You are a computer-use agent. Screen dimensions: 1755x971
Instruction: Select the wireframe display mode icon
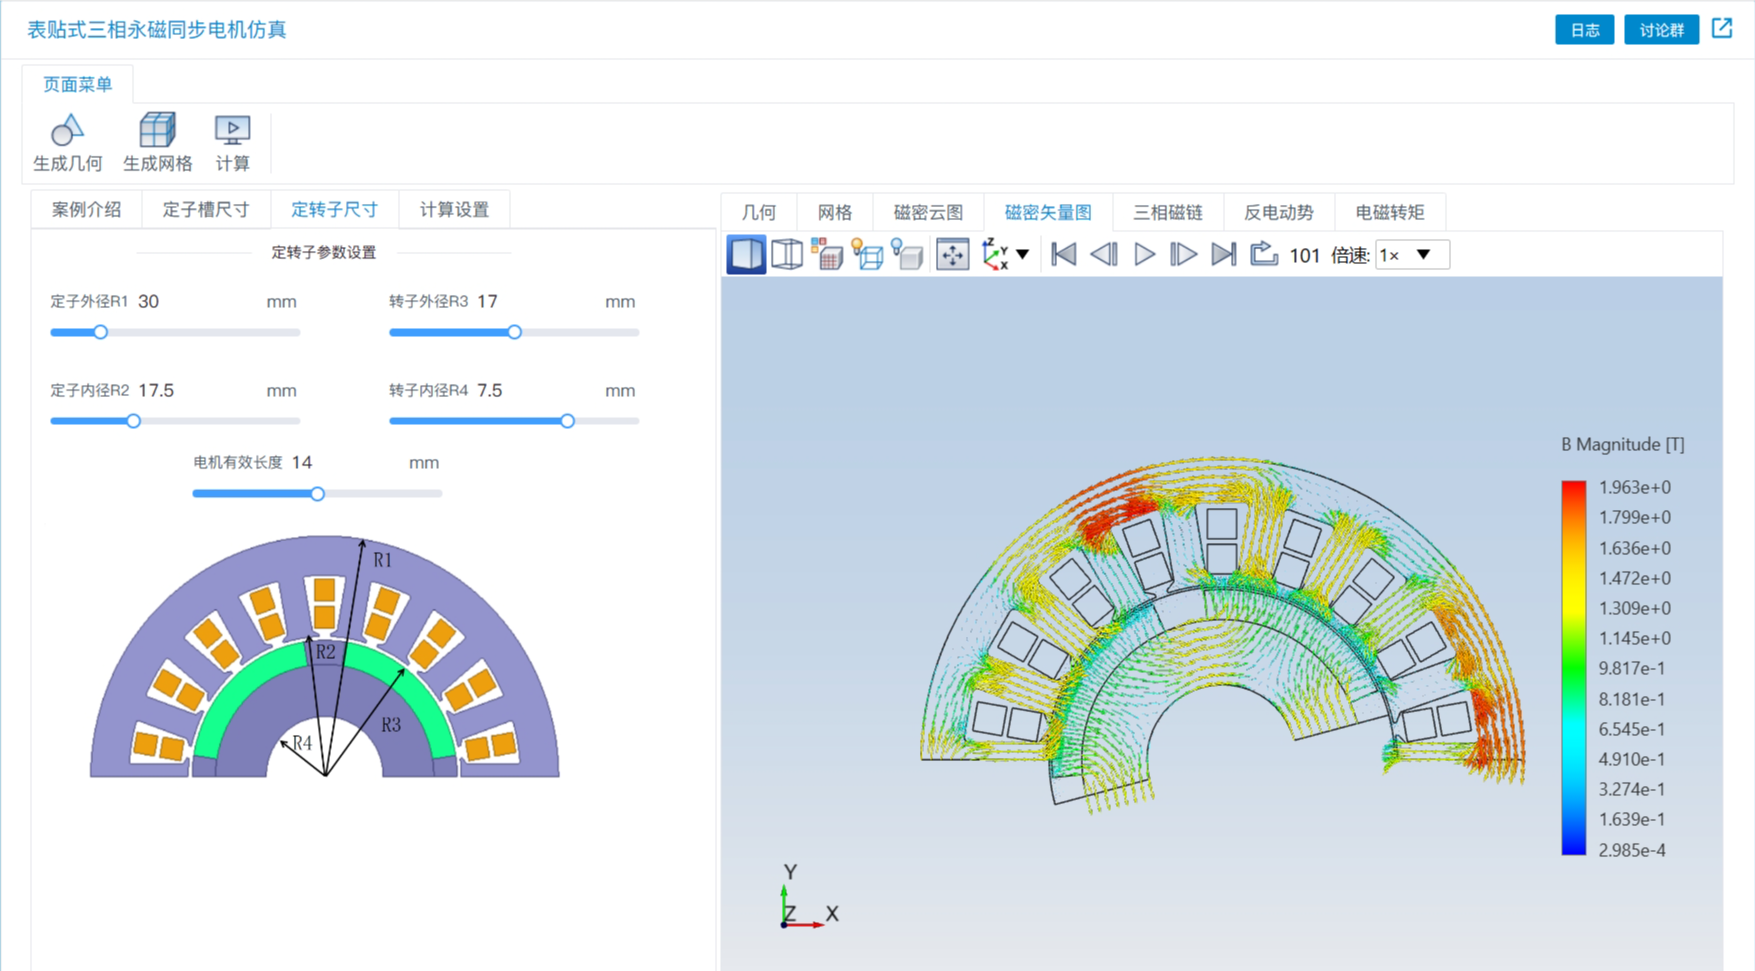[787, 255]
